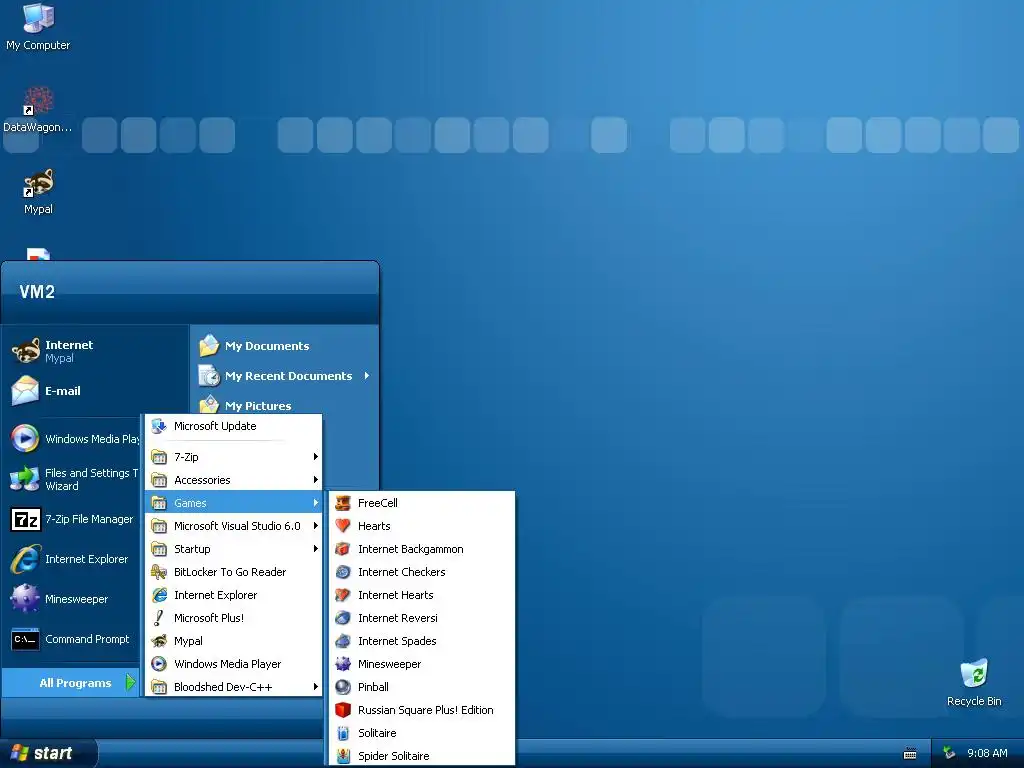Image resolution: width=1024 pixels, height=768 pixels.
Task: Click the Solitaire card icon
Action: tap(343, 733)
